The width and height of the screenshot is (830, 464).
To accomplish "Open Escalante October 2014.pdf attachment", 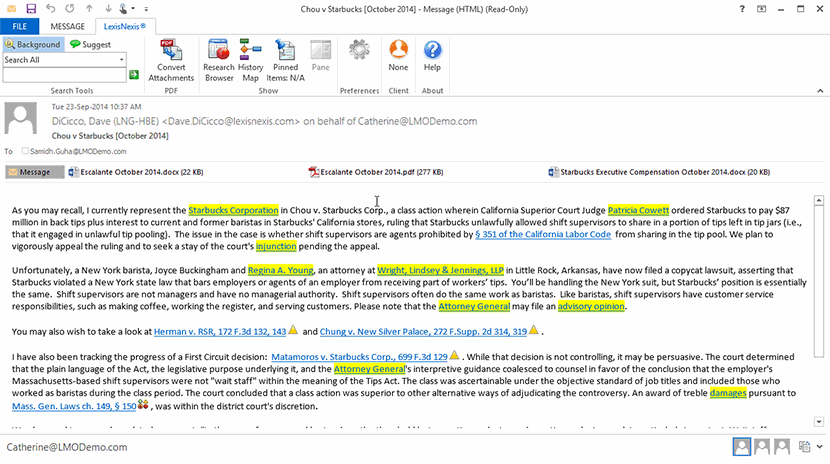I will [376, 172].
